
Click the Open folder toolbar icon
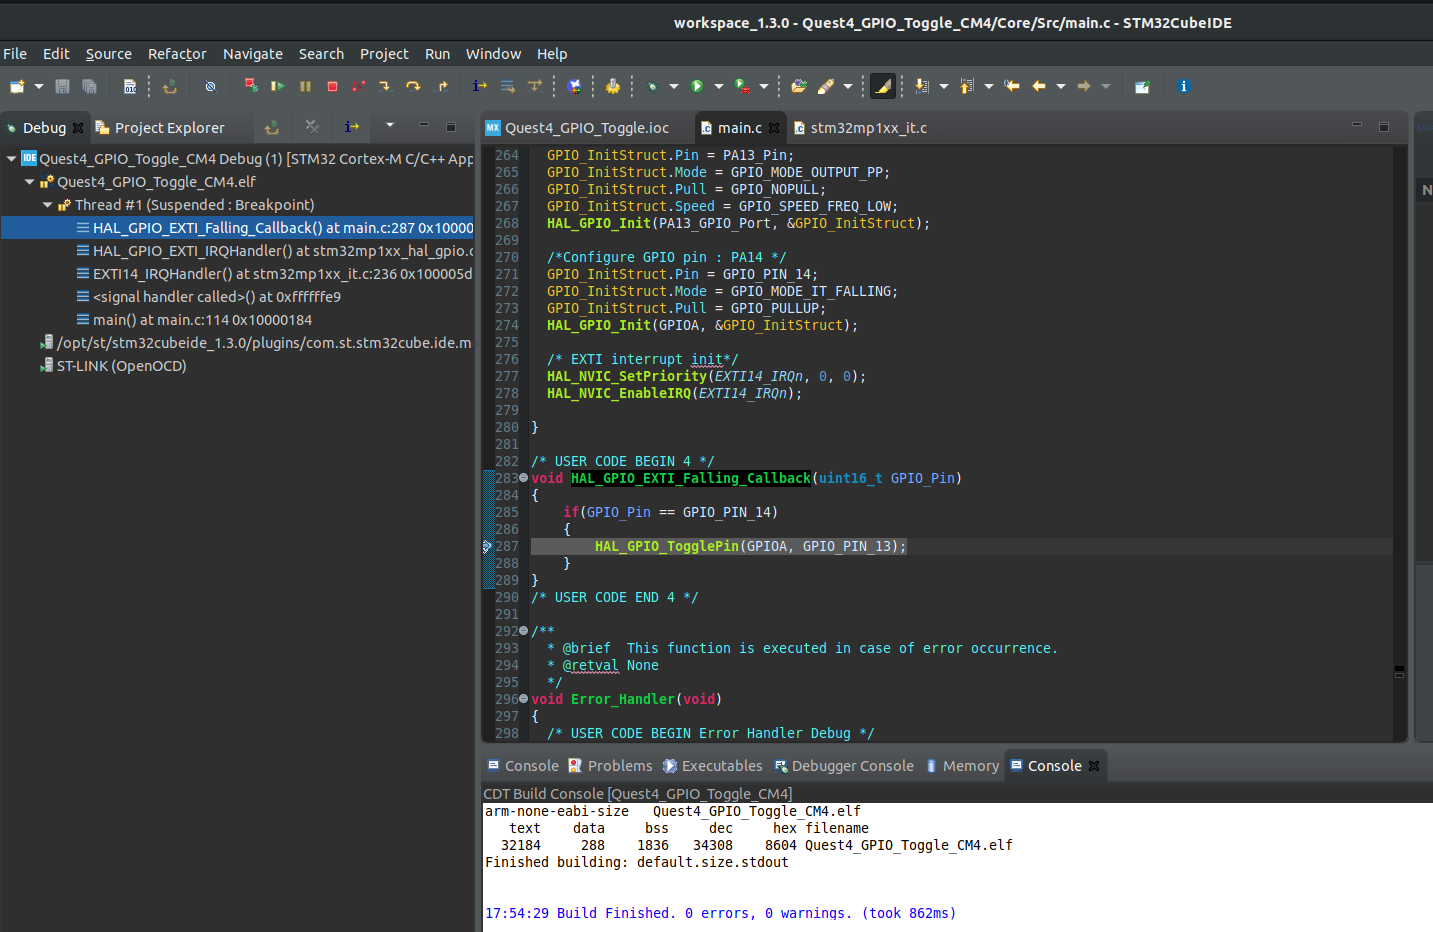click(x=799, y=87)
